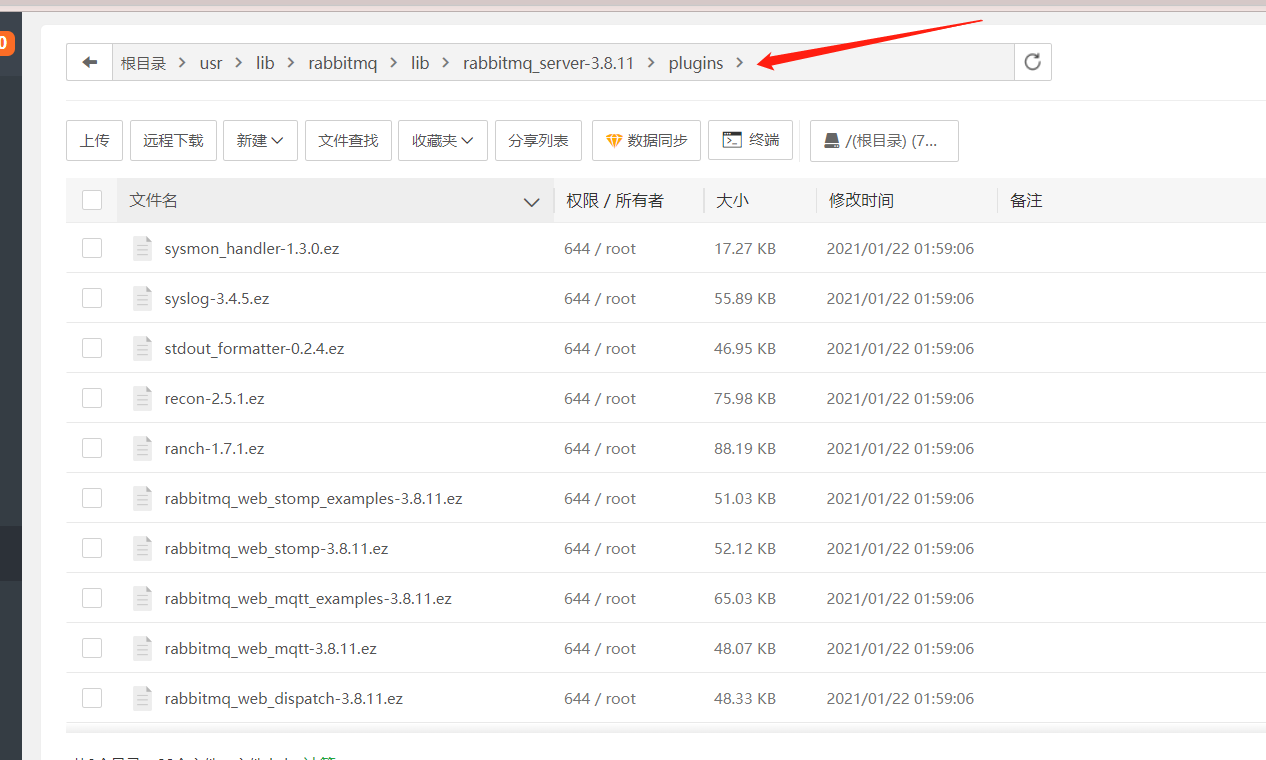Open file stdout_formatter-0.2.4.ez

tap(254, 348)
